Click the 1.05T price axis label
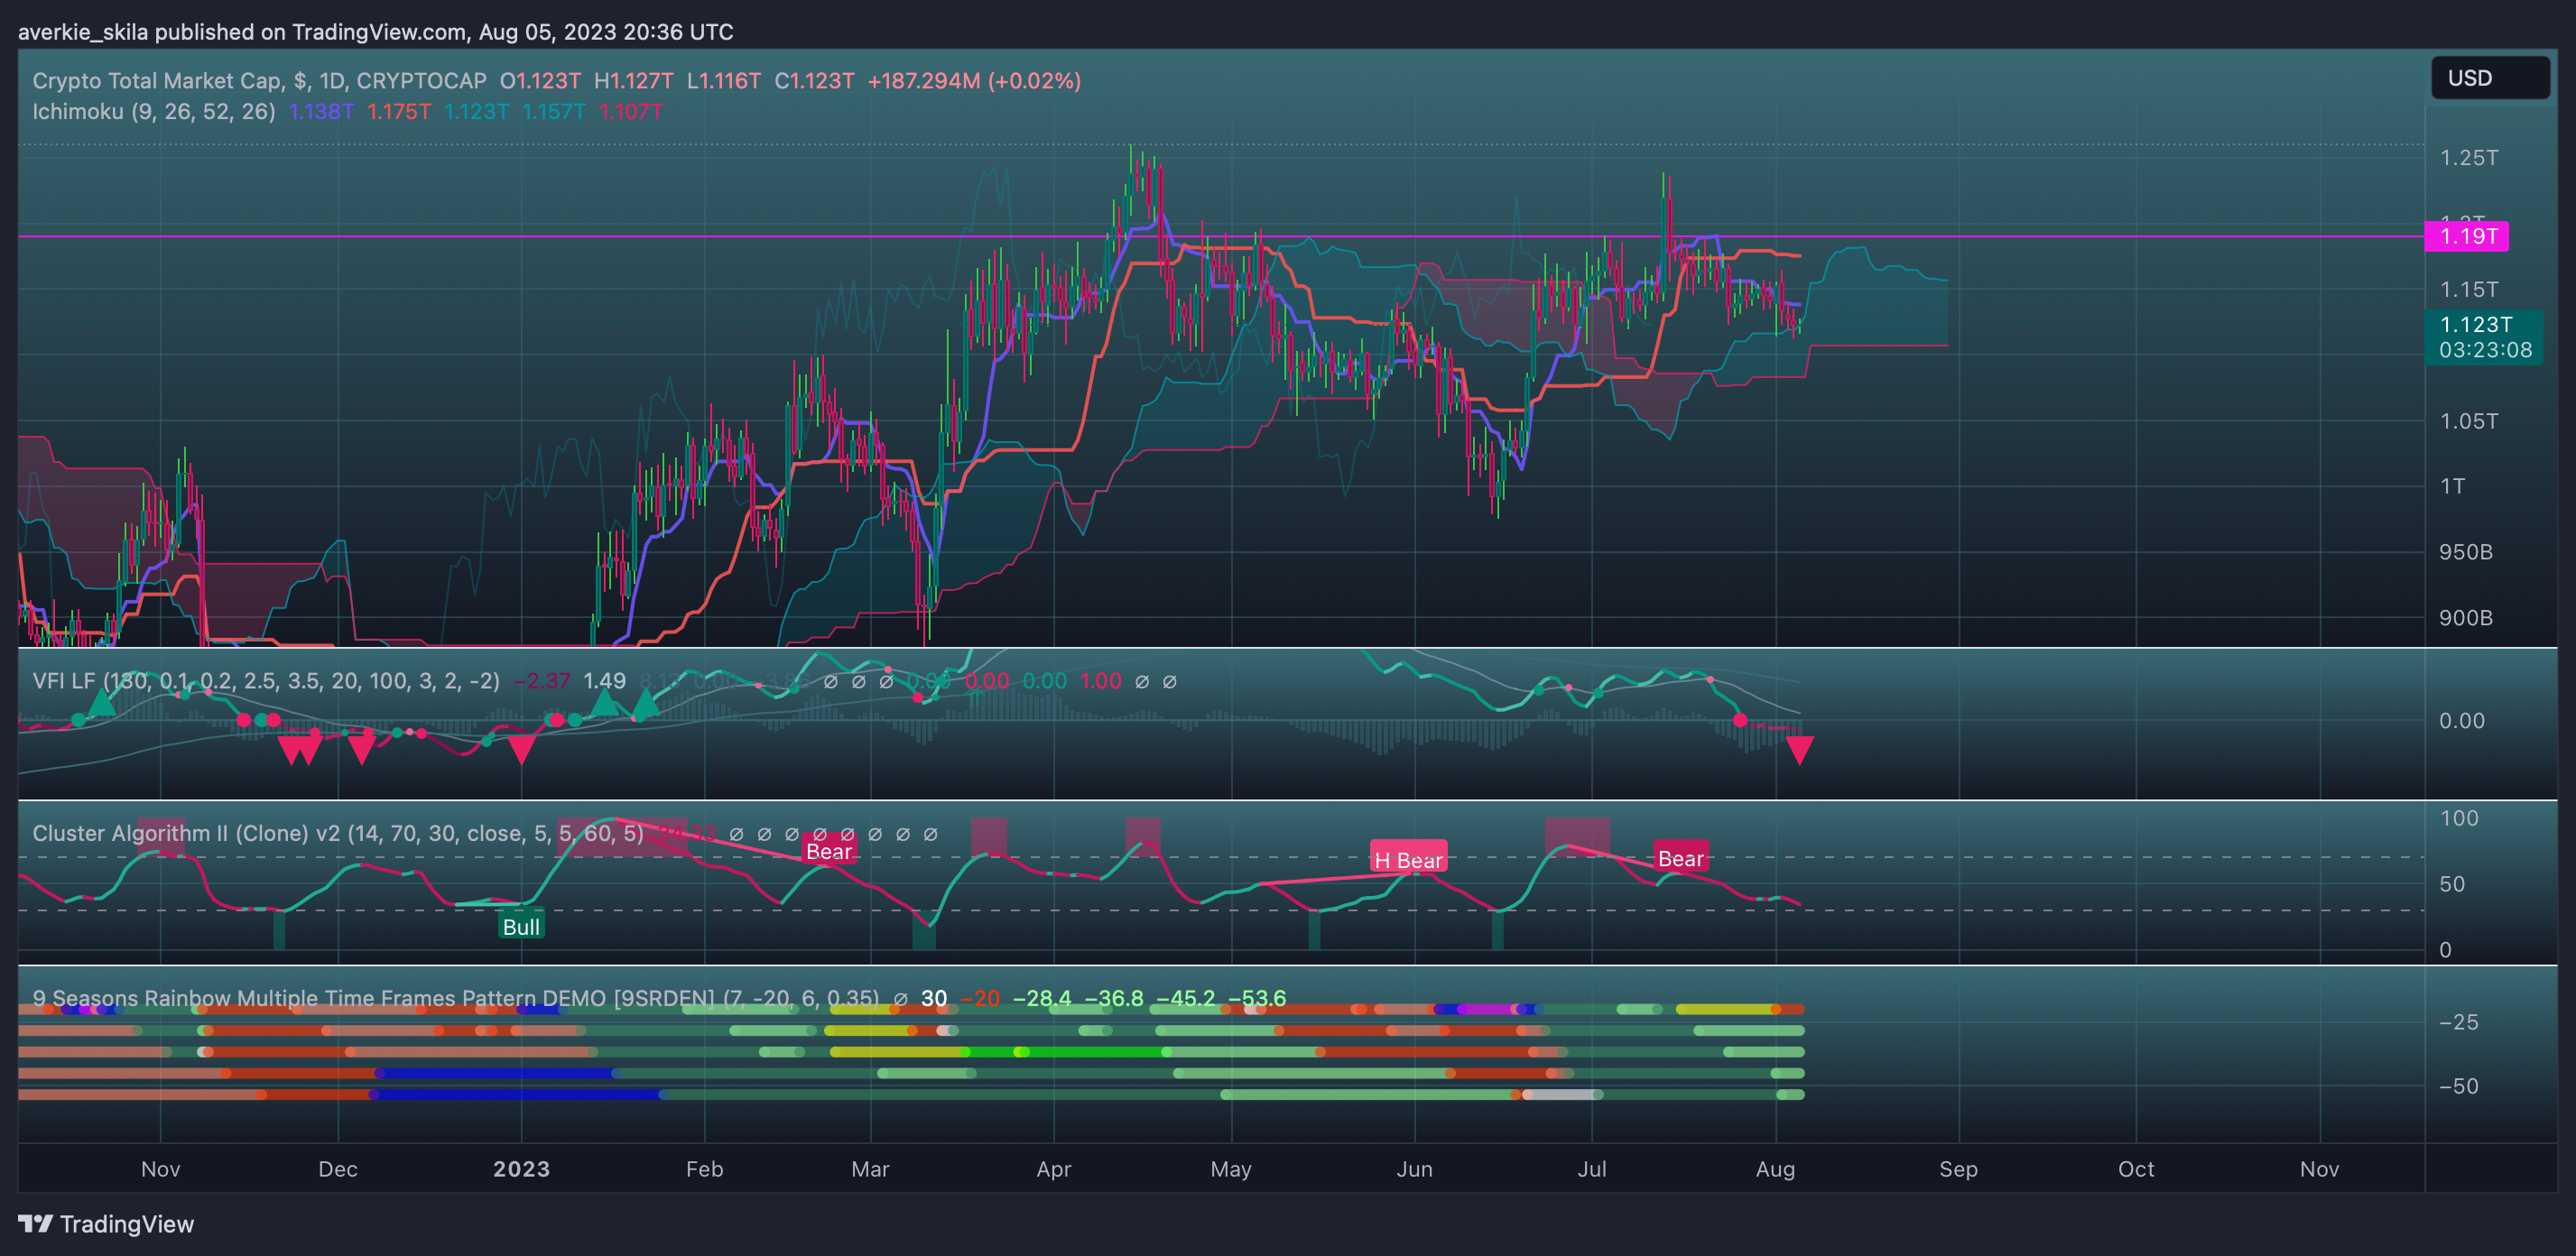The image size is (2576, 1256). pyautogui.click(x=2468, y=421)
